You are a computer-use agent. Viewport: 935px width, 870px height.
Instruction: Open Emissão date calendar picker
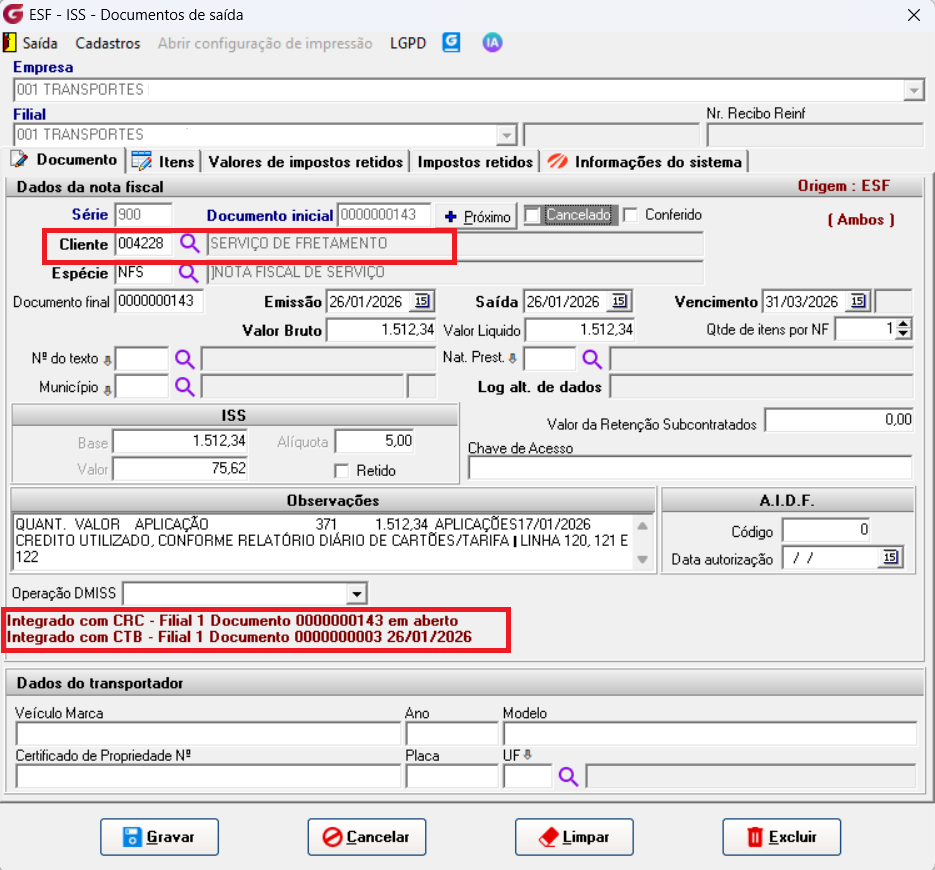click(x=422, y=301)
